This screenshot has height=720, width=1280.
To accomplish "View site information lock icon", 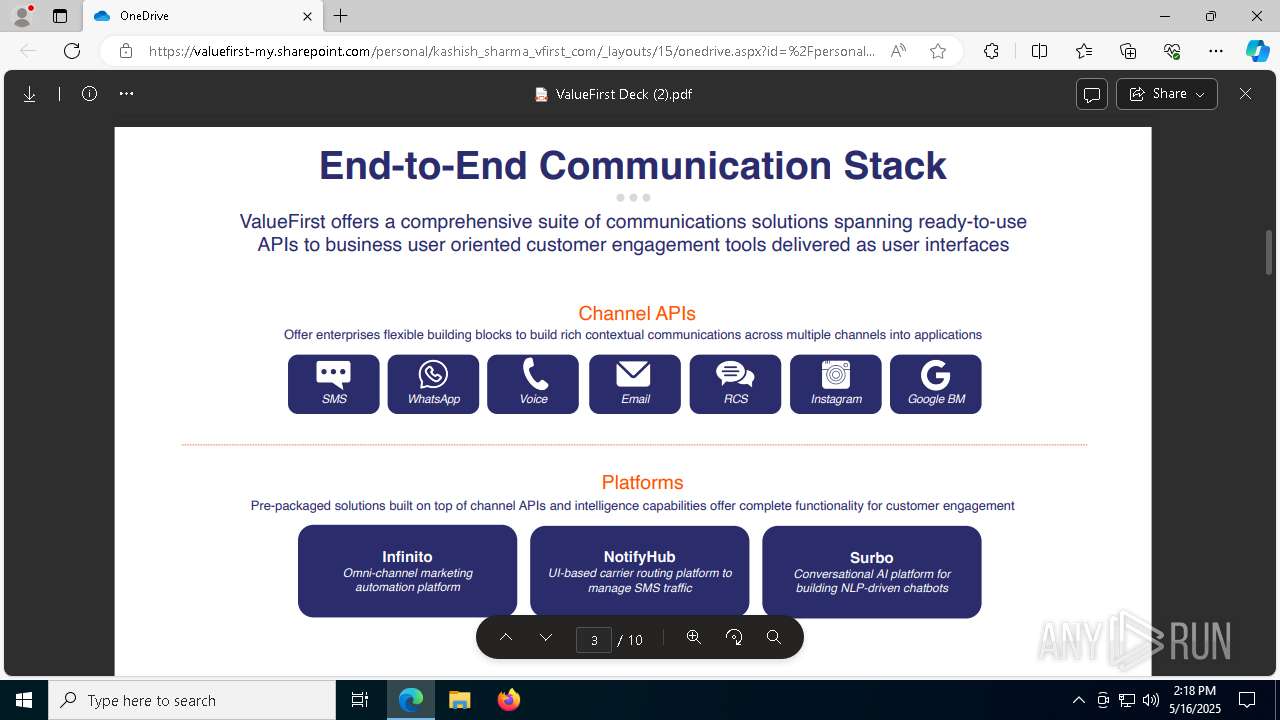I will (125, 51).
